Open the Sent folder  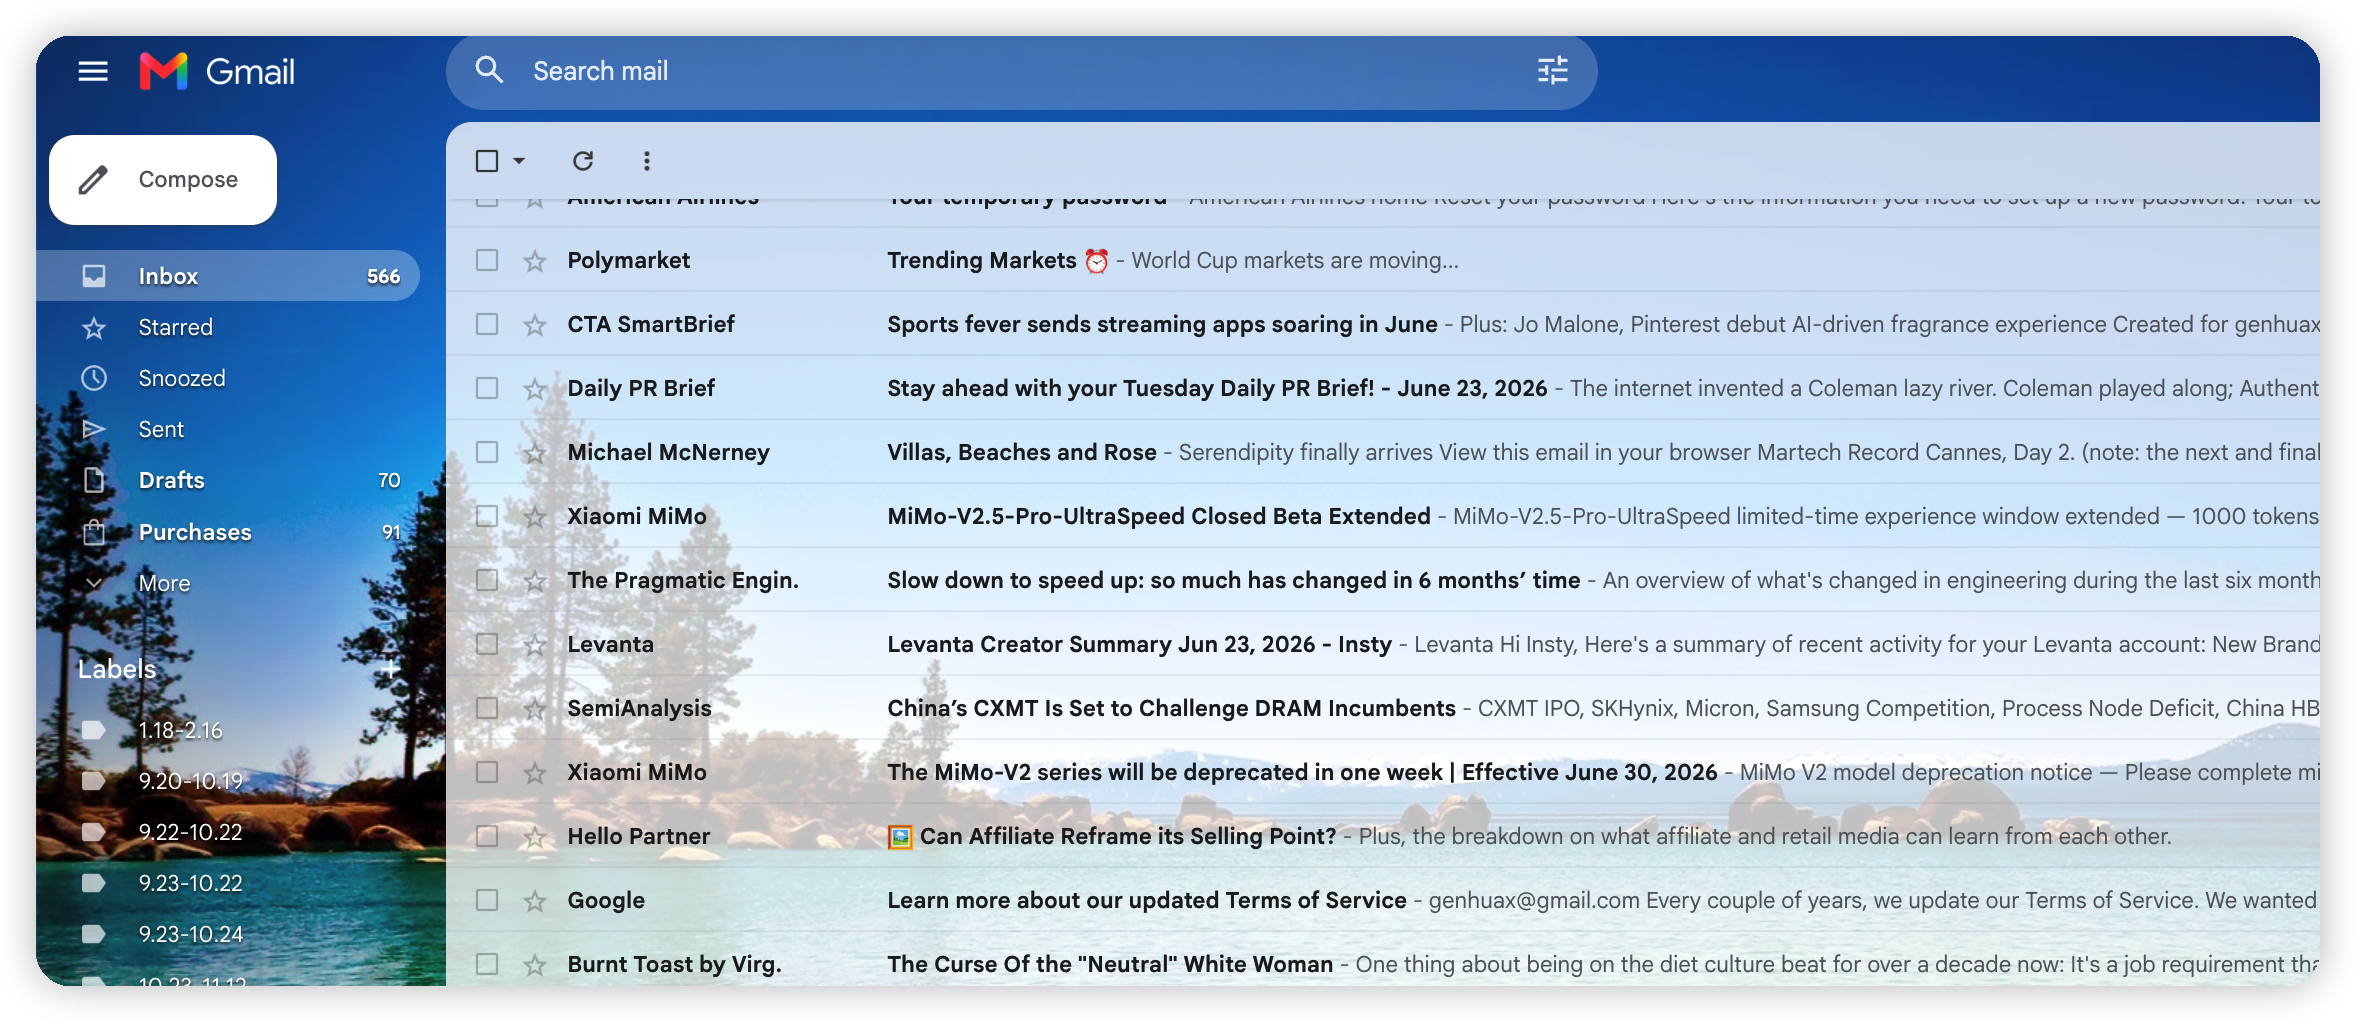coord(228,429)
